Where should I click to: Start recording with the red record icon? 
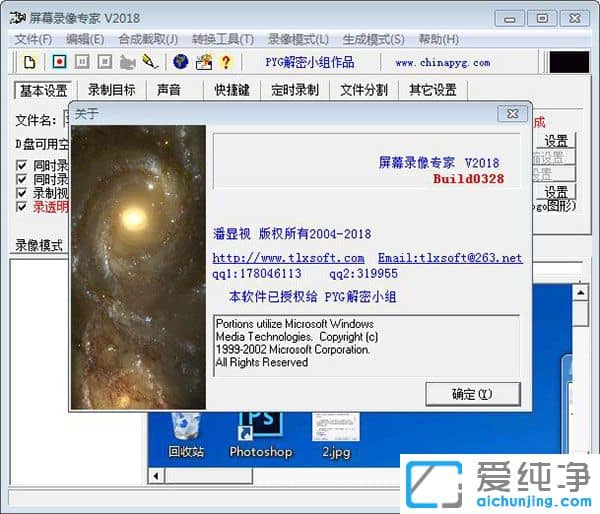click(59, 62)
